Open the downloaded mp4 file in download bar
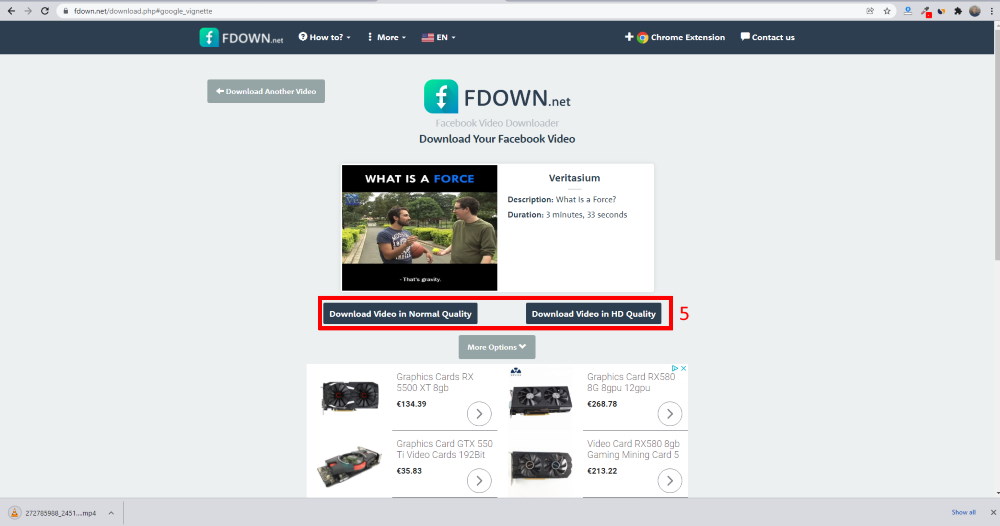The height and width of the screenshot is (526, 1000). click(61, 513)
